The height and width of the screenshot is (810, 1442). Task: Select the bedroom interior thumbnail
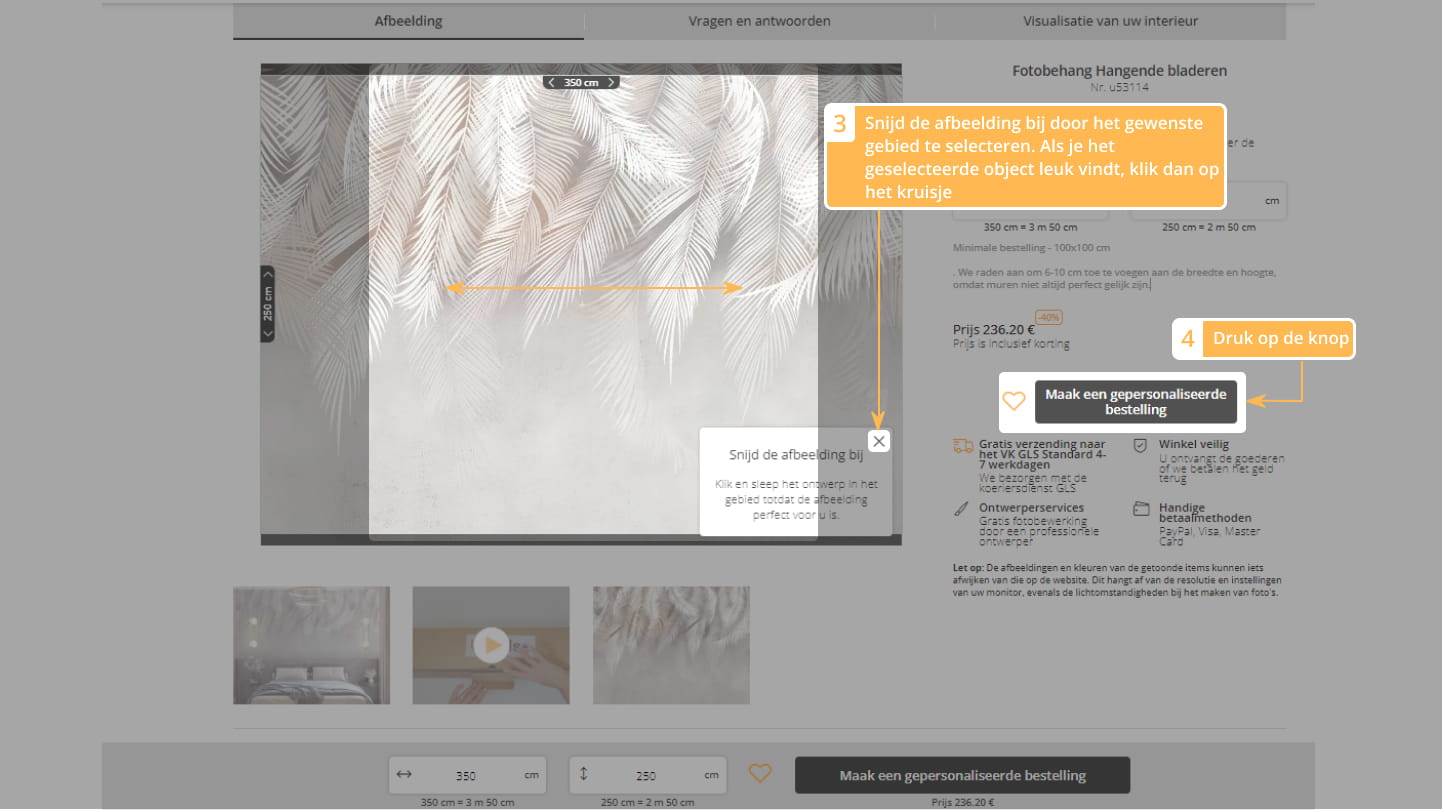point(311,645)
